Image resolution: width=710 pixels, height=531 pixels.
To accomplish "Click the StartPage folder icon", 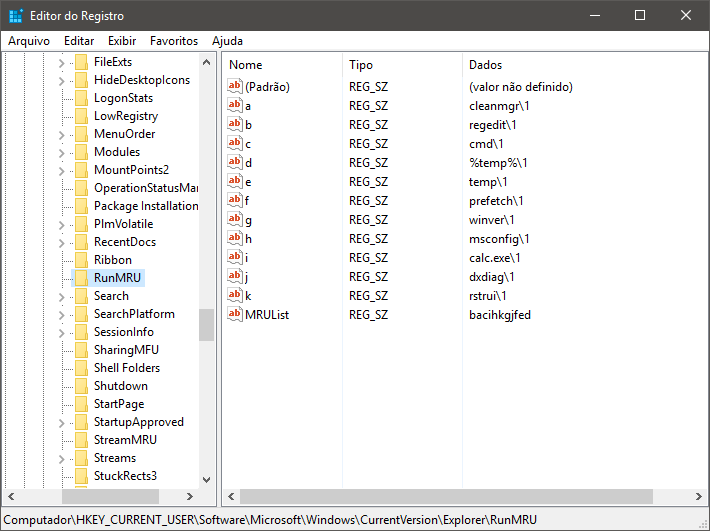I will [x=82, y=404].
